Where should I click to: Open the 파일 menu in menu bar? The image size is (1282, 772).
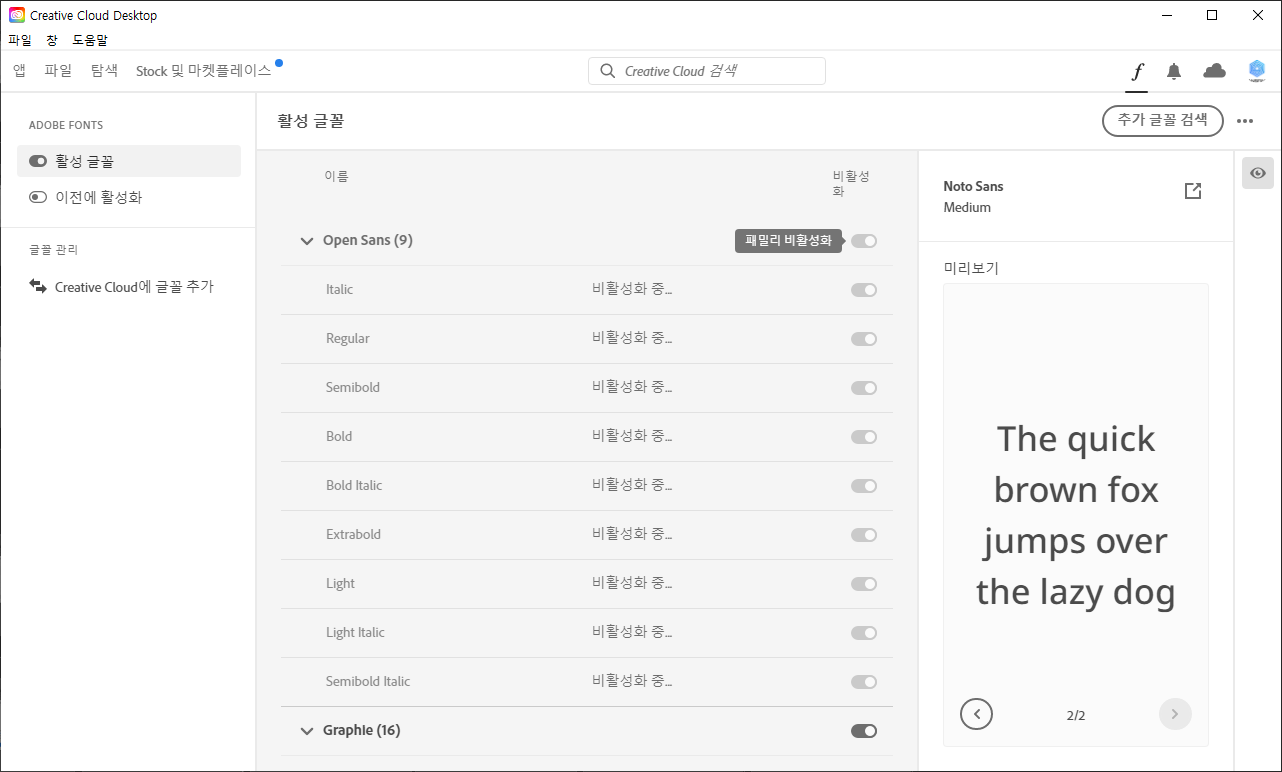[20, 40]
